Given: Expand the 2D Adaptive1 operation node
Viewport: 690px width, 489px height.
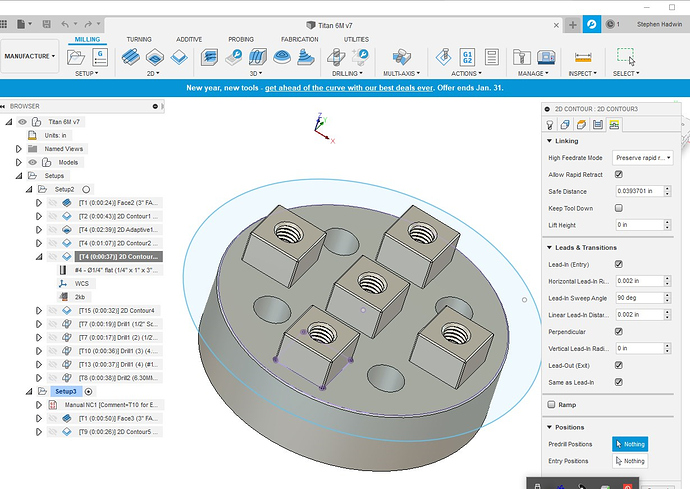Looking at the screenshot, I should (x=39, y=230).
